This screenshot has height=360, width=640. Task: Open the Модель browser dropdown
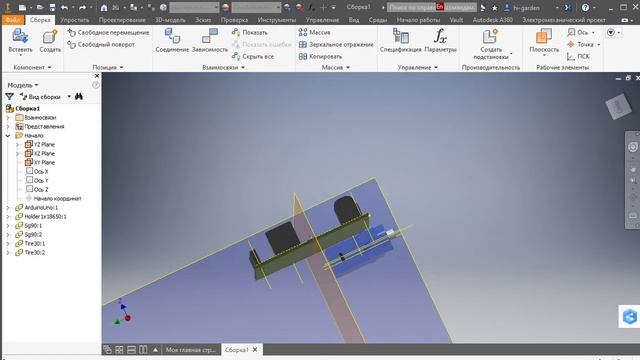point(23,85)
